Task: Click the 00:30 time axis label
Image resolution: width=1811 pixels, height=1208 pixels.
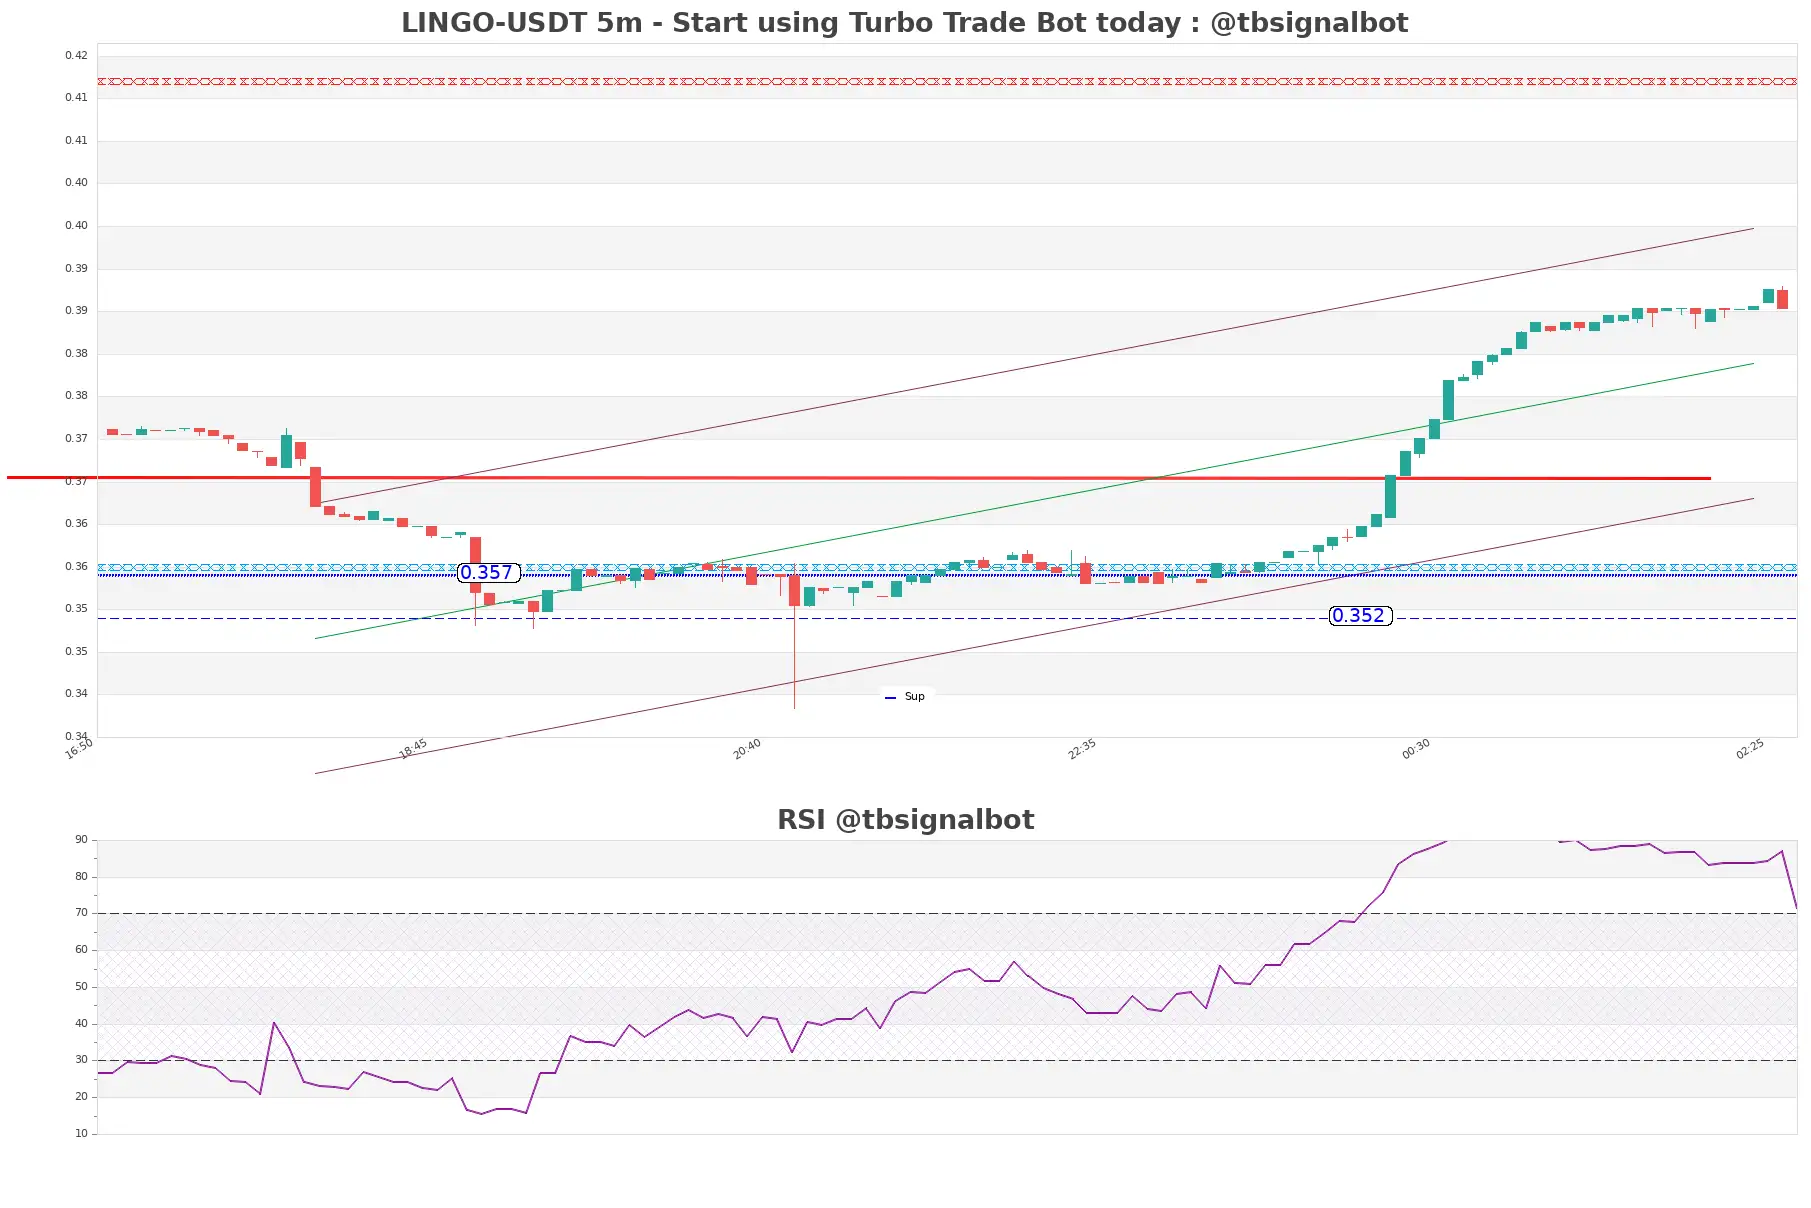Action: (x=1416, y=749)
